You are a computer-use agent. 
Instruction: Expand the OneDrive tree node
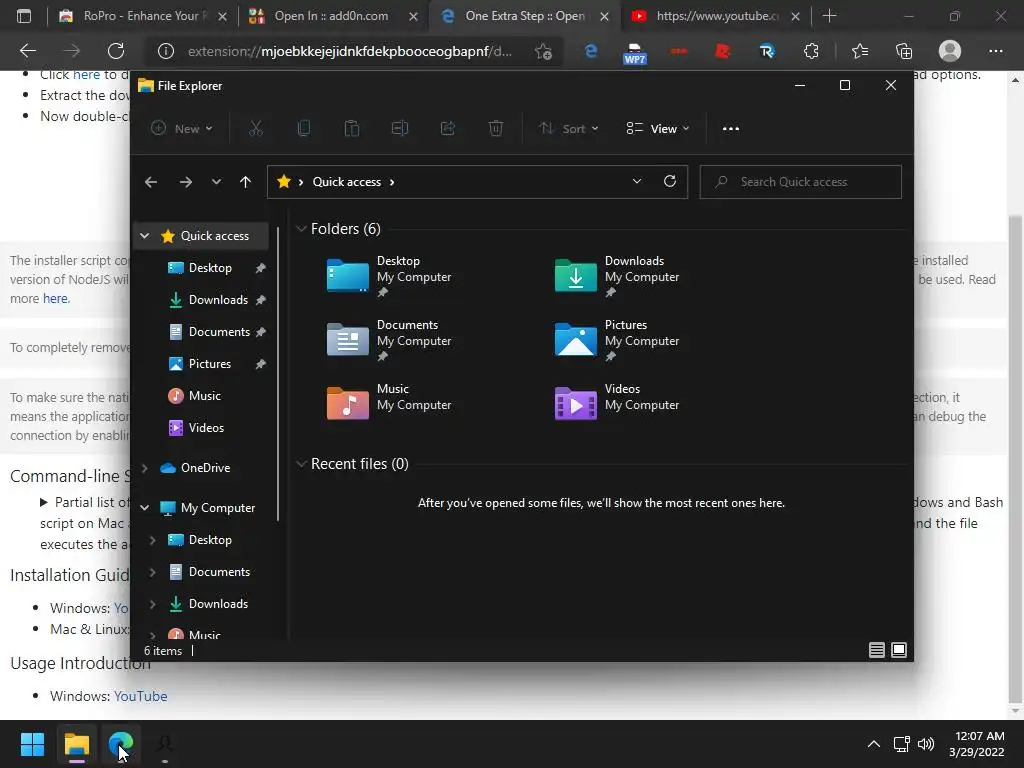click(x=144, y=468)
